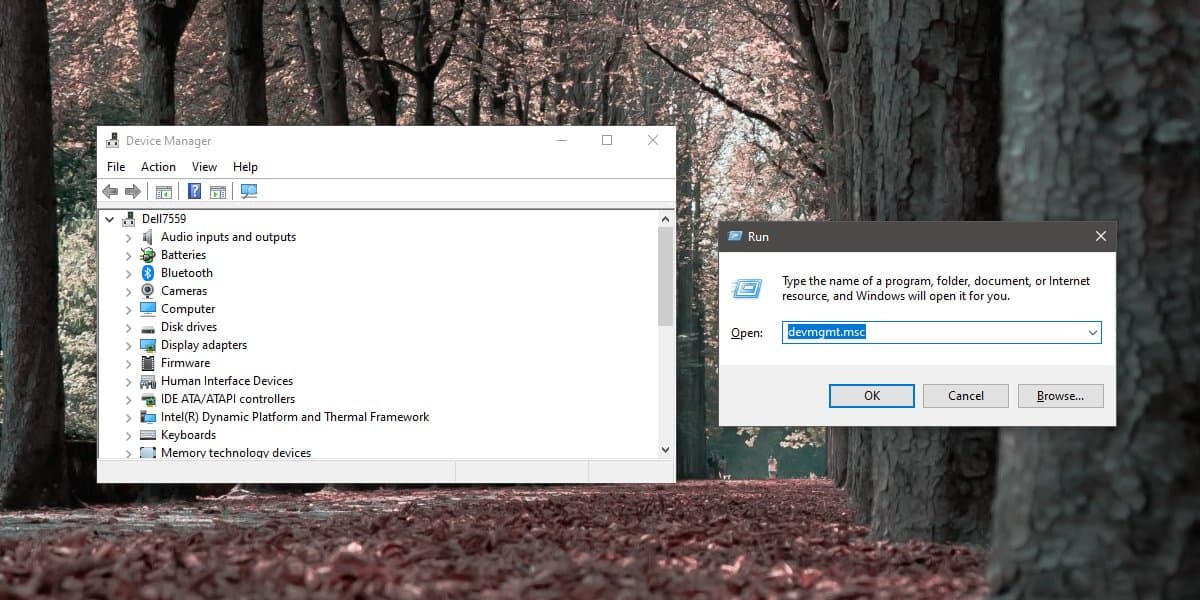Click the Back arrow in Device Manager toolbar

(110, 191)
